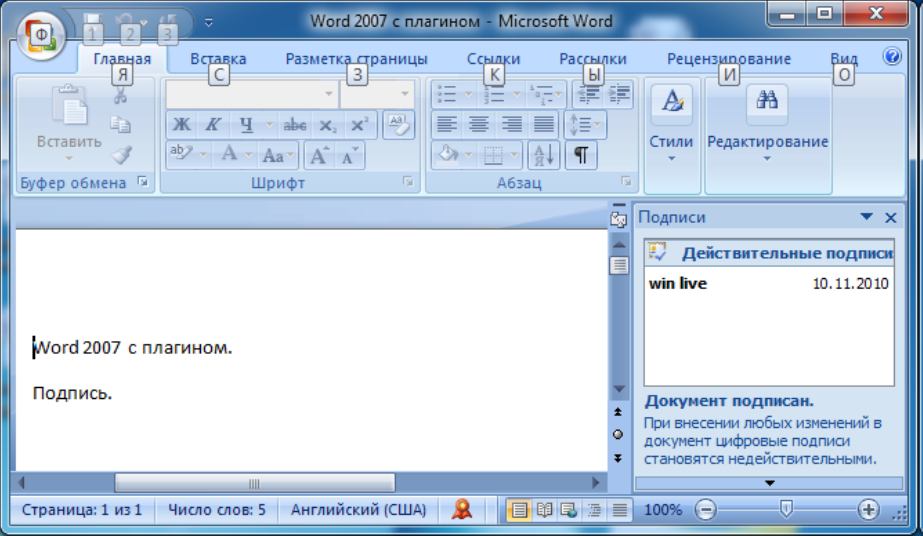The width and height of the screenshot is (923, 536).
Task: Click the Paste (Вставить) clipboard icon
Action: pos(69,106)
